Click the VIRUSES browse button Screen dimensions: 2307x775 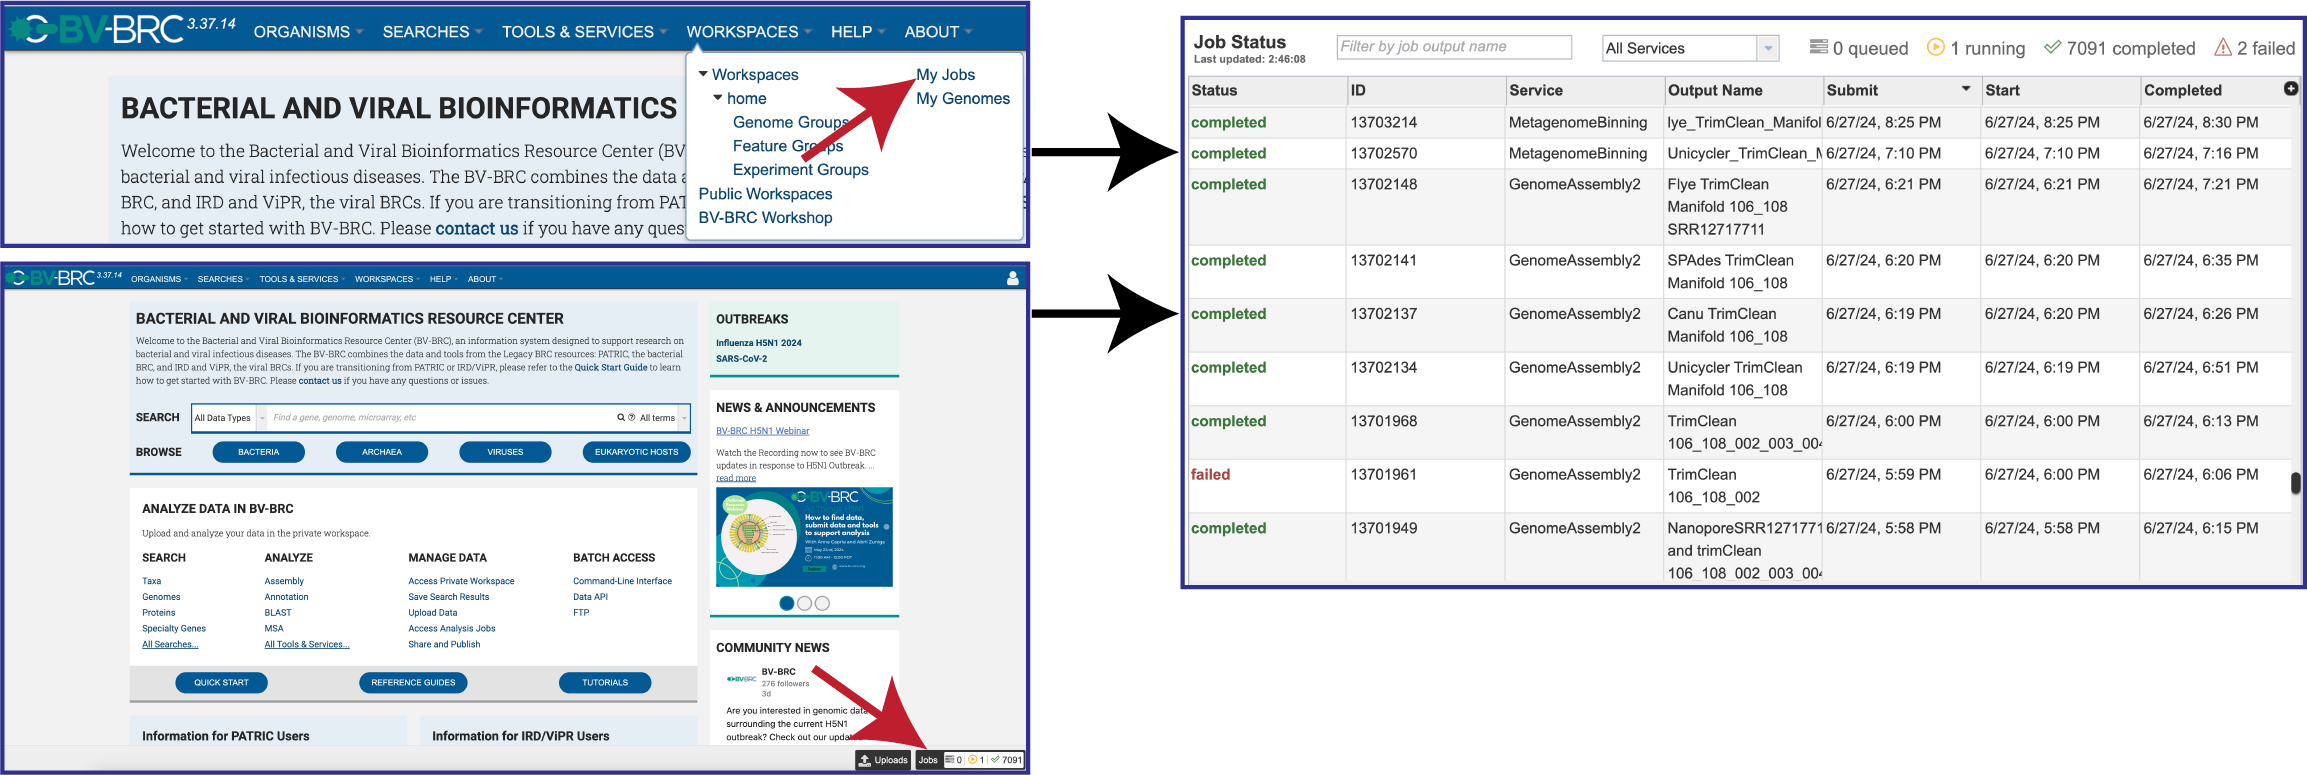(505, 452)
